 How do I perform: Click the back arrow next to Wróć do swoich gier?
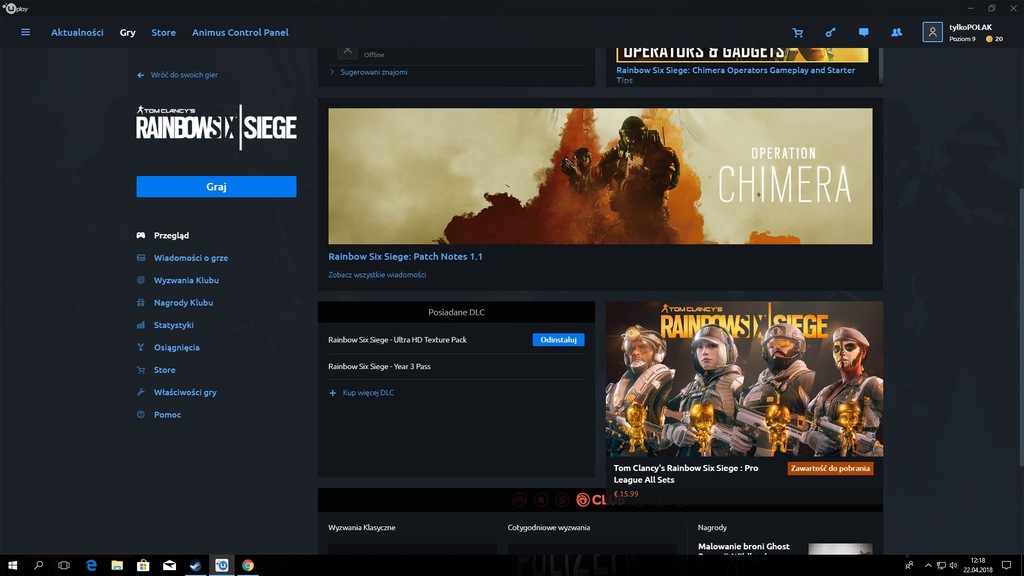(140, 75)
